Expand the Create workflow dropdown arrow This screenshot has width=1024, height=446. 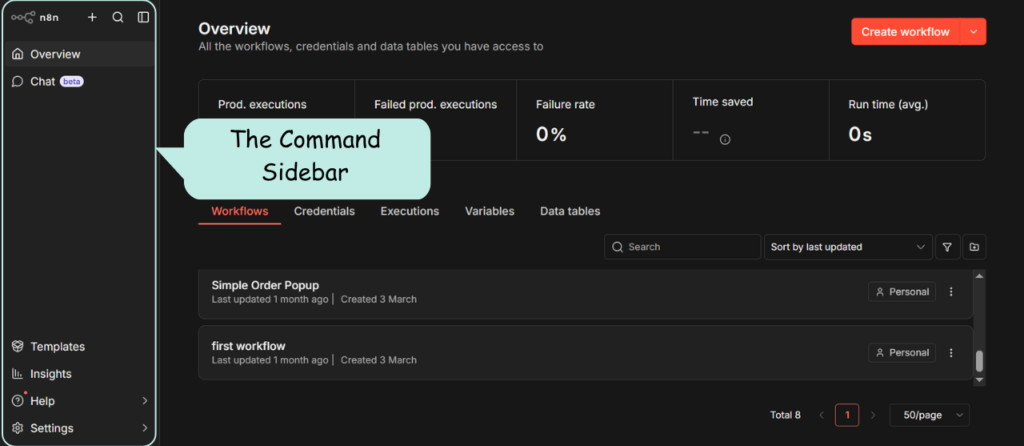[x=973, y=32]
